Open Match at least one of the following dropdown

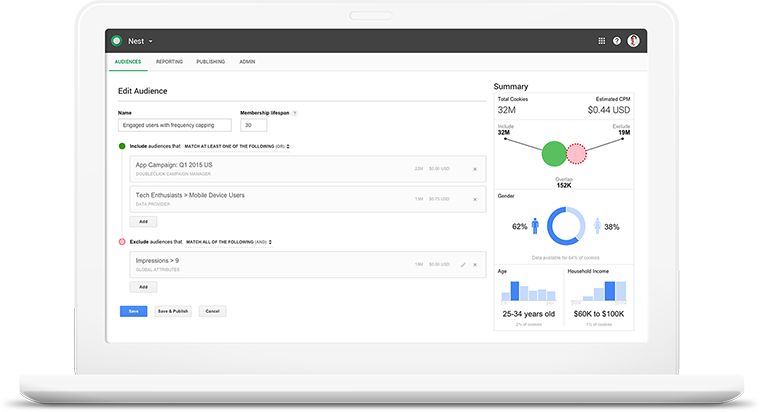click(x=237, y=146)
